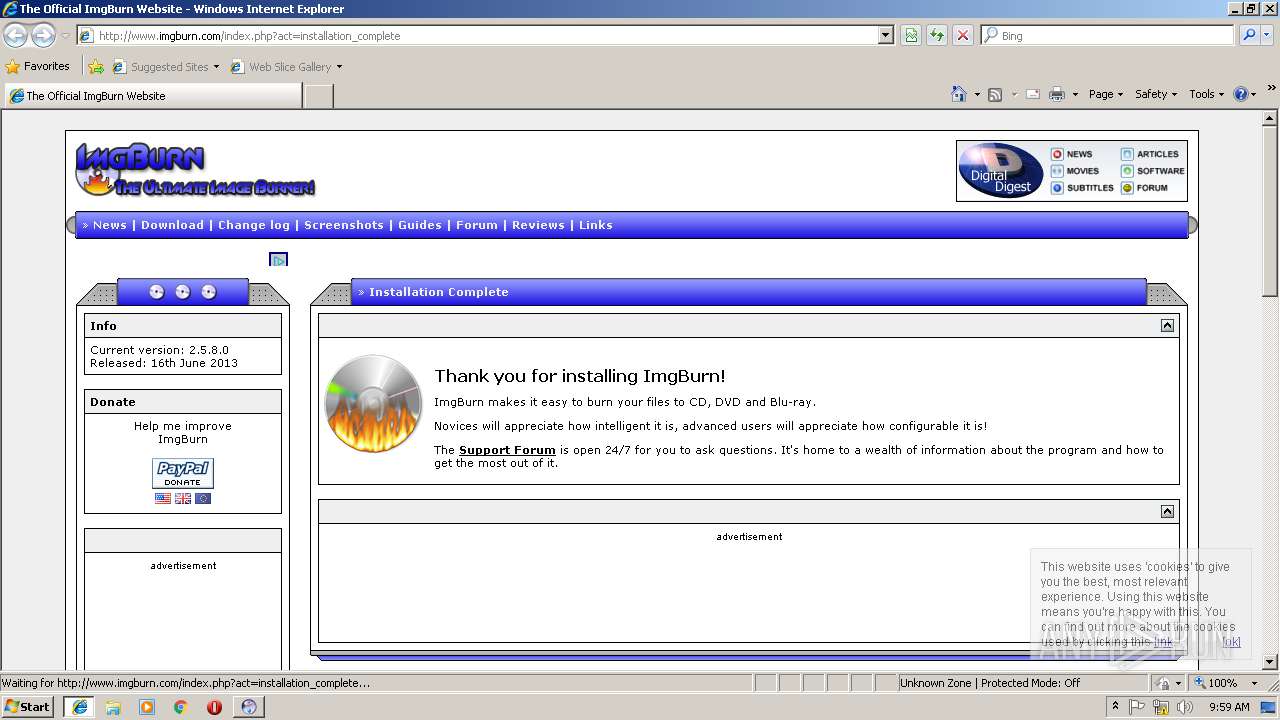Click the Read Mail envelope icon

click(x=1032, y=94)
